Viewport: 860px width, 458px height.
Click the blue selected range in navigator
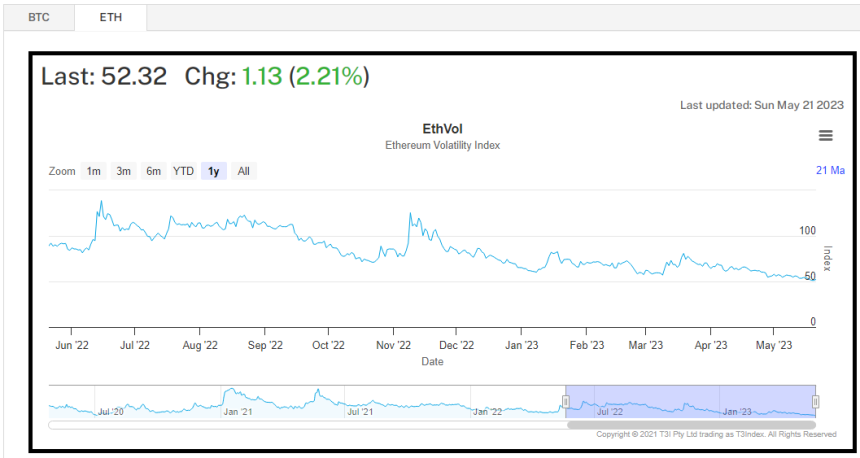[x=690, y=400]
